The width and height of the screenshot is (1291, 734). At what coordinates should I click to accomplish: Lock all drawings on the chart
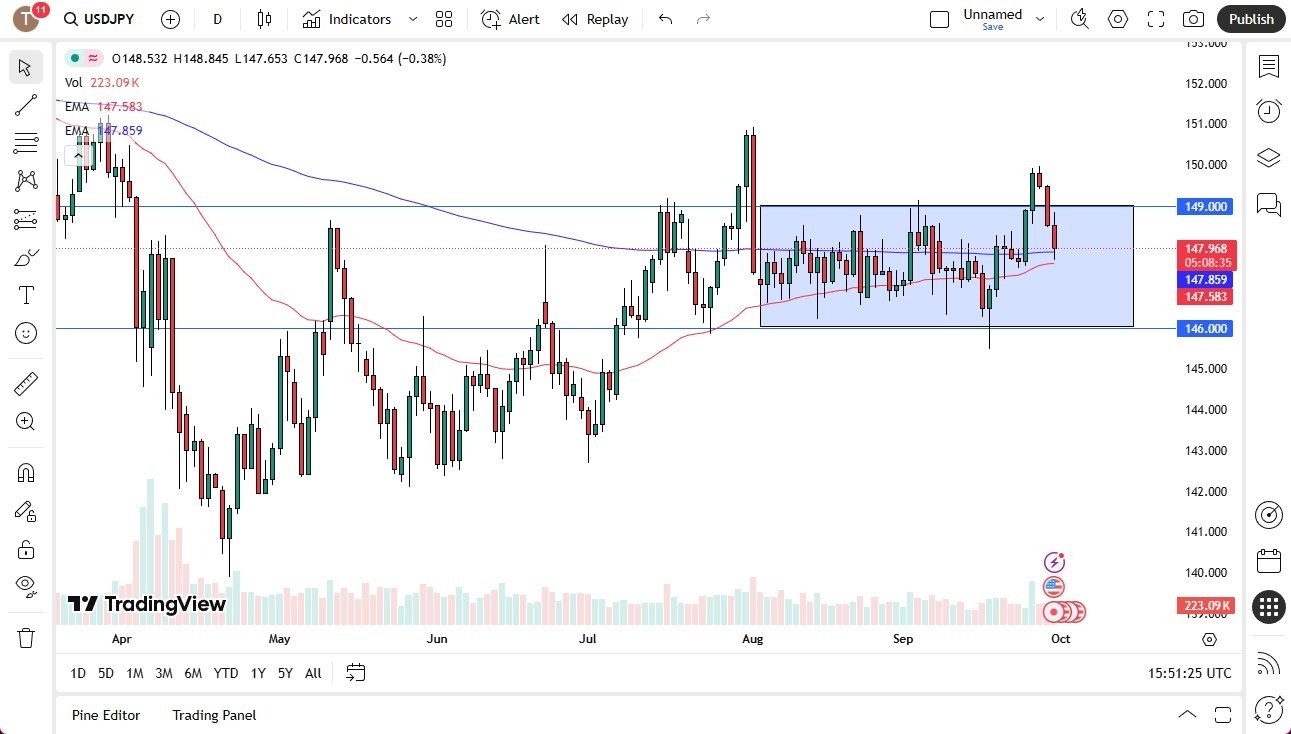click(25, 549)
